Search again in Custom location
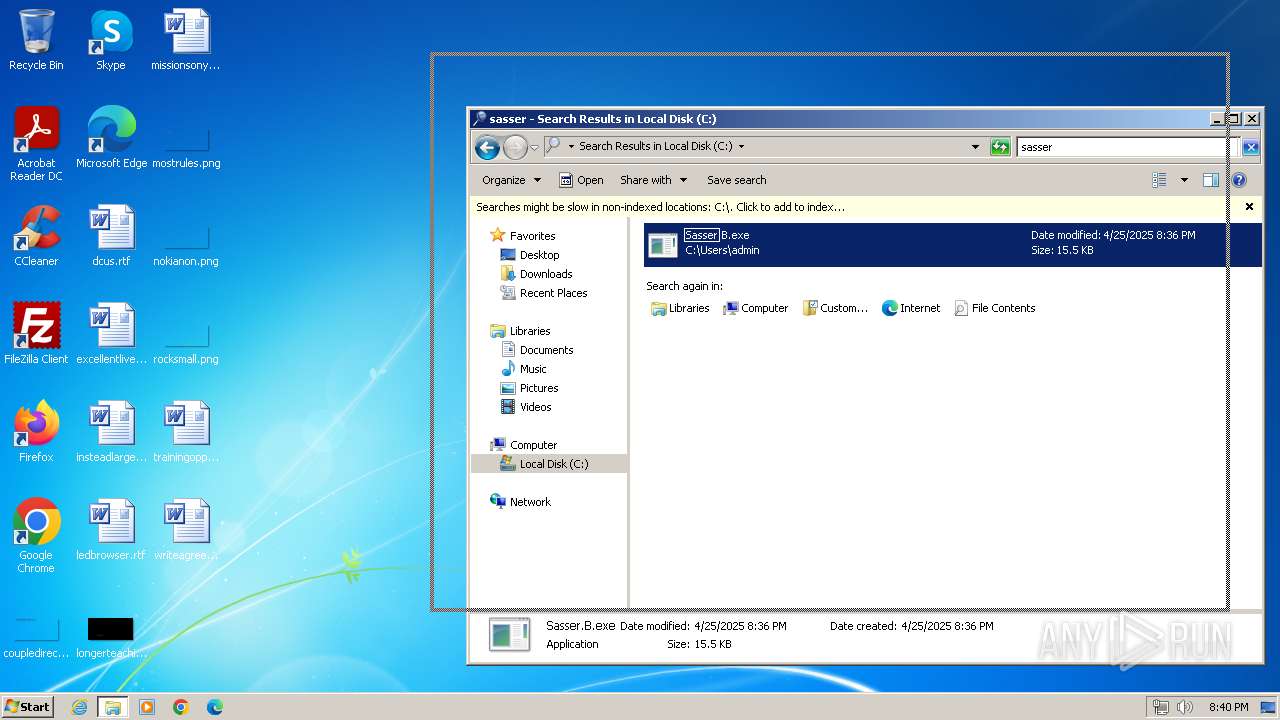Viewport: 1280px width, 720px height. [835, 308]
